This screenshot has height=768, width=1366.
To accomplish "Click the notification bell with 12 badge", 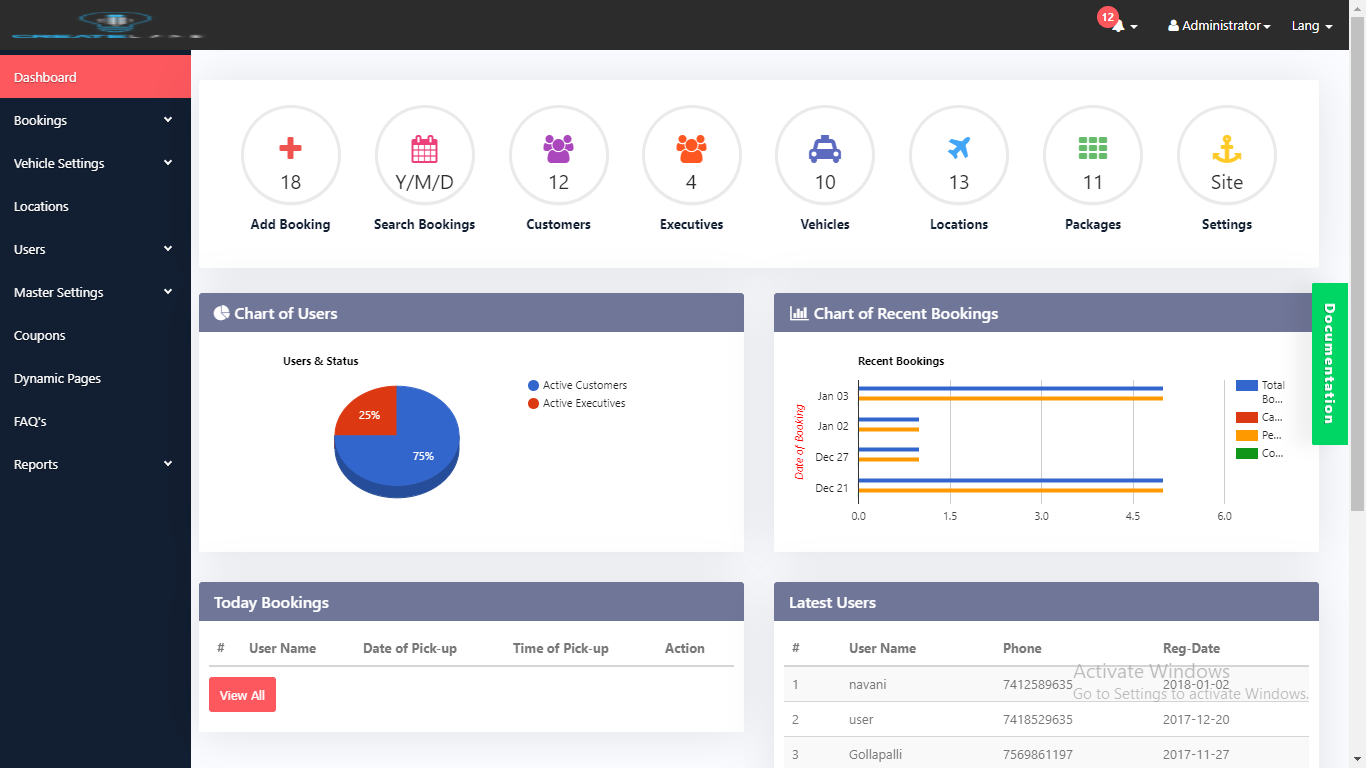I will (x=1119, y=26).
